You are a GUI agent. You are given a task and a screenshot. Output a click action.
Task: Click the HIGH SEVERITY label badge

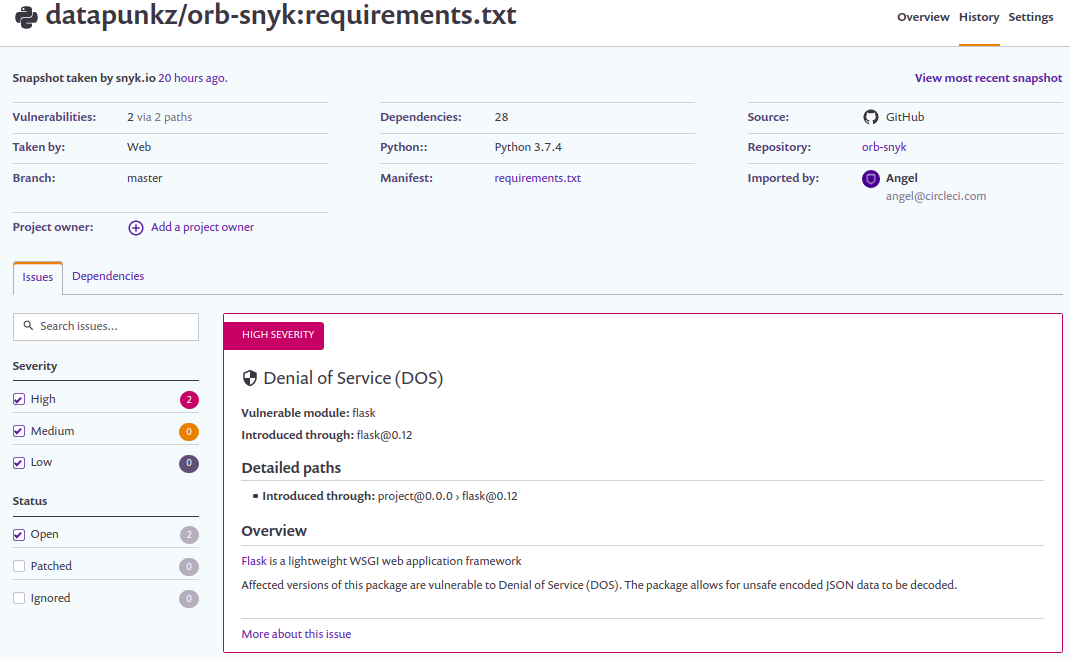274,335
